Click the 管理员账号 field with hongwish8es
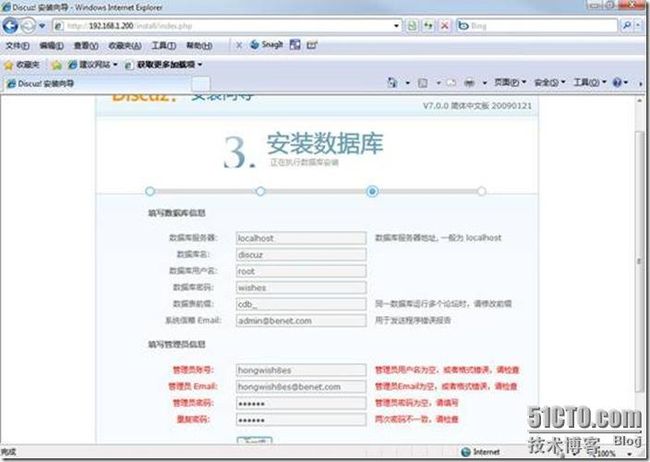 301,370
